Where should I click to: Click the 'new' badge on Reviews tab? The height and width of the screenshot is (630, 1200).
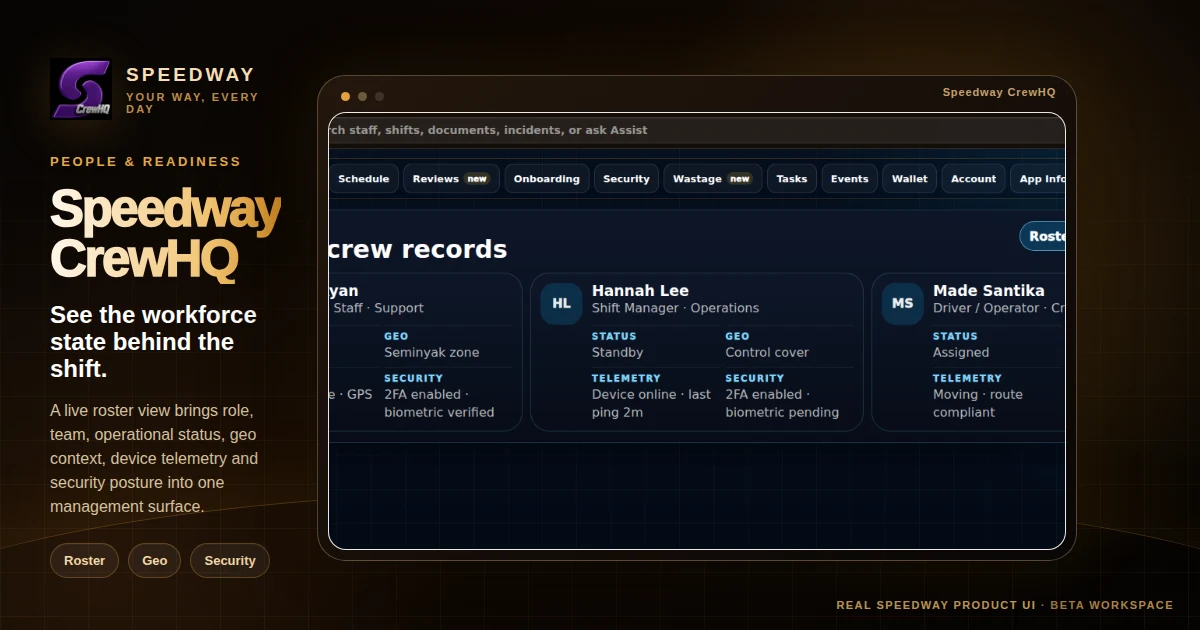coord(477,179)
